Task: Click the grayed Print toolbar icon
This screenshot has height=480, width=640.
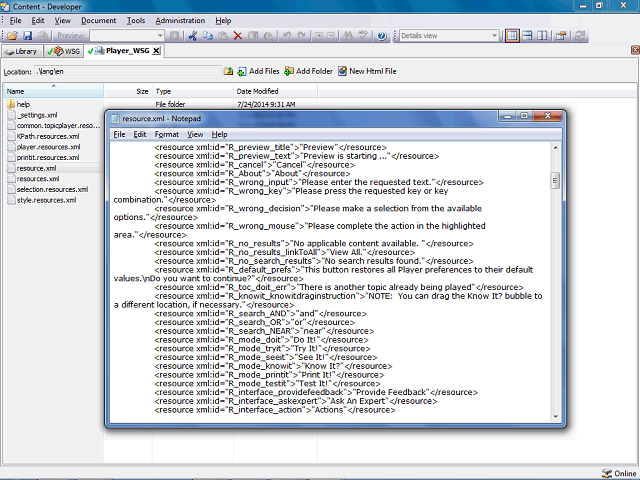Action: (x=42, y=36)
